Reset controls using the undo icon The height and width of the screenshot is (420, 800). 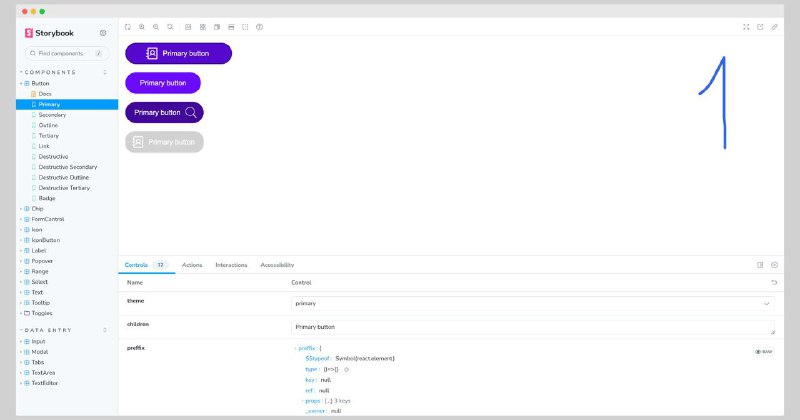pos(774,282)
